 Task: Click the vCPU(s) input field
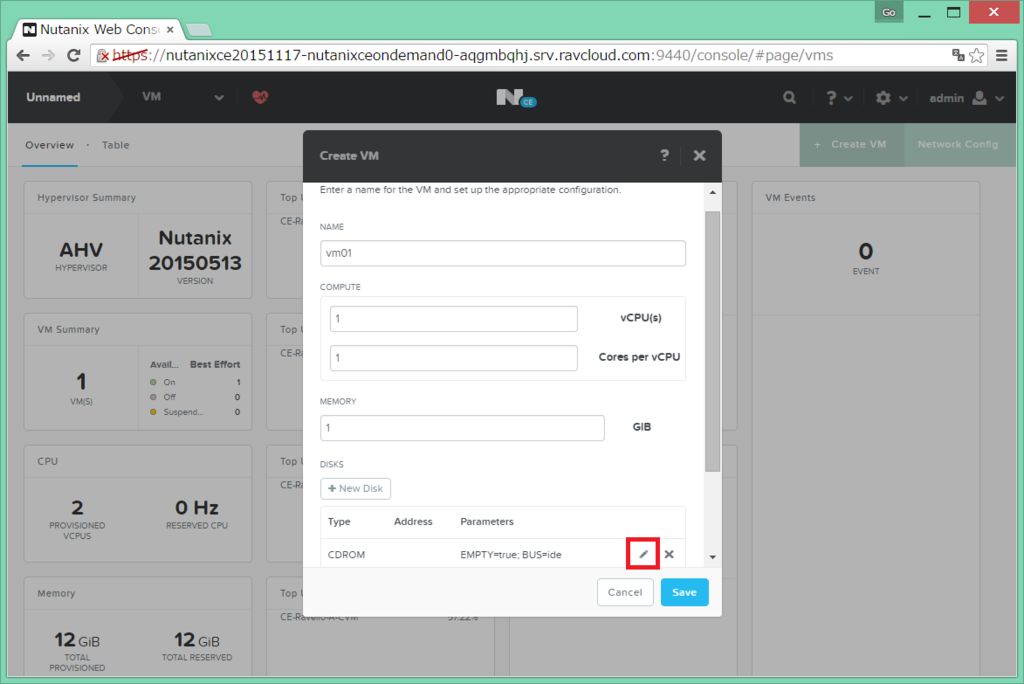point(453,318)
